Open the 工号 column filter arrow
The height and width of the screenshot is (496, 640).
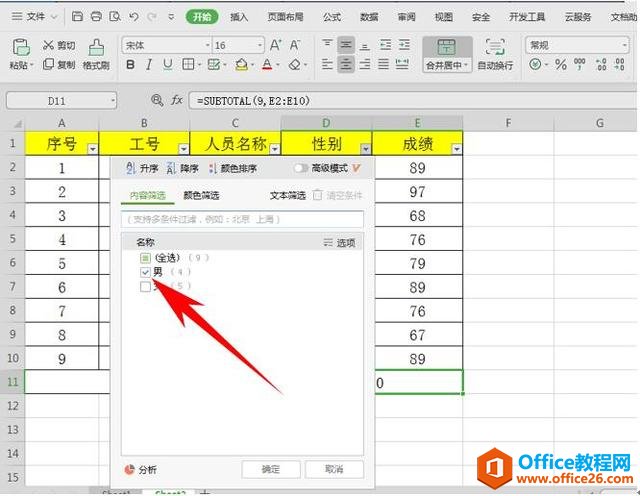(x=184, y=149)
